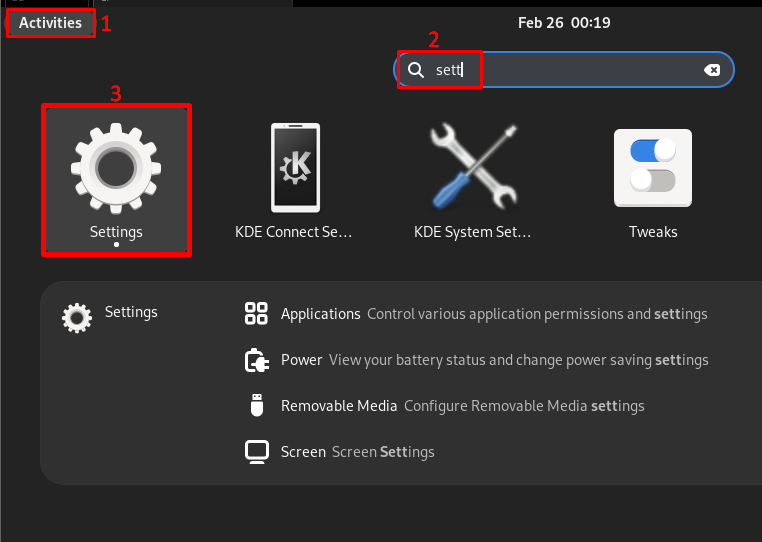Open the Feb 26 clock menu

pyautogui.click(x=564, y=23)
